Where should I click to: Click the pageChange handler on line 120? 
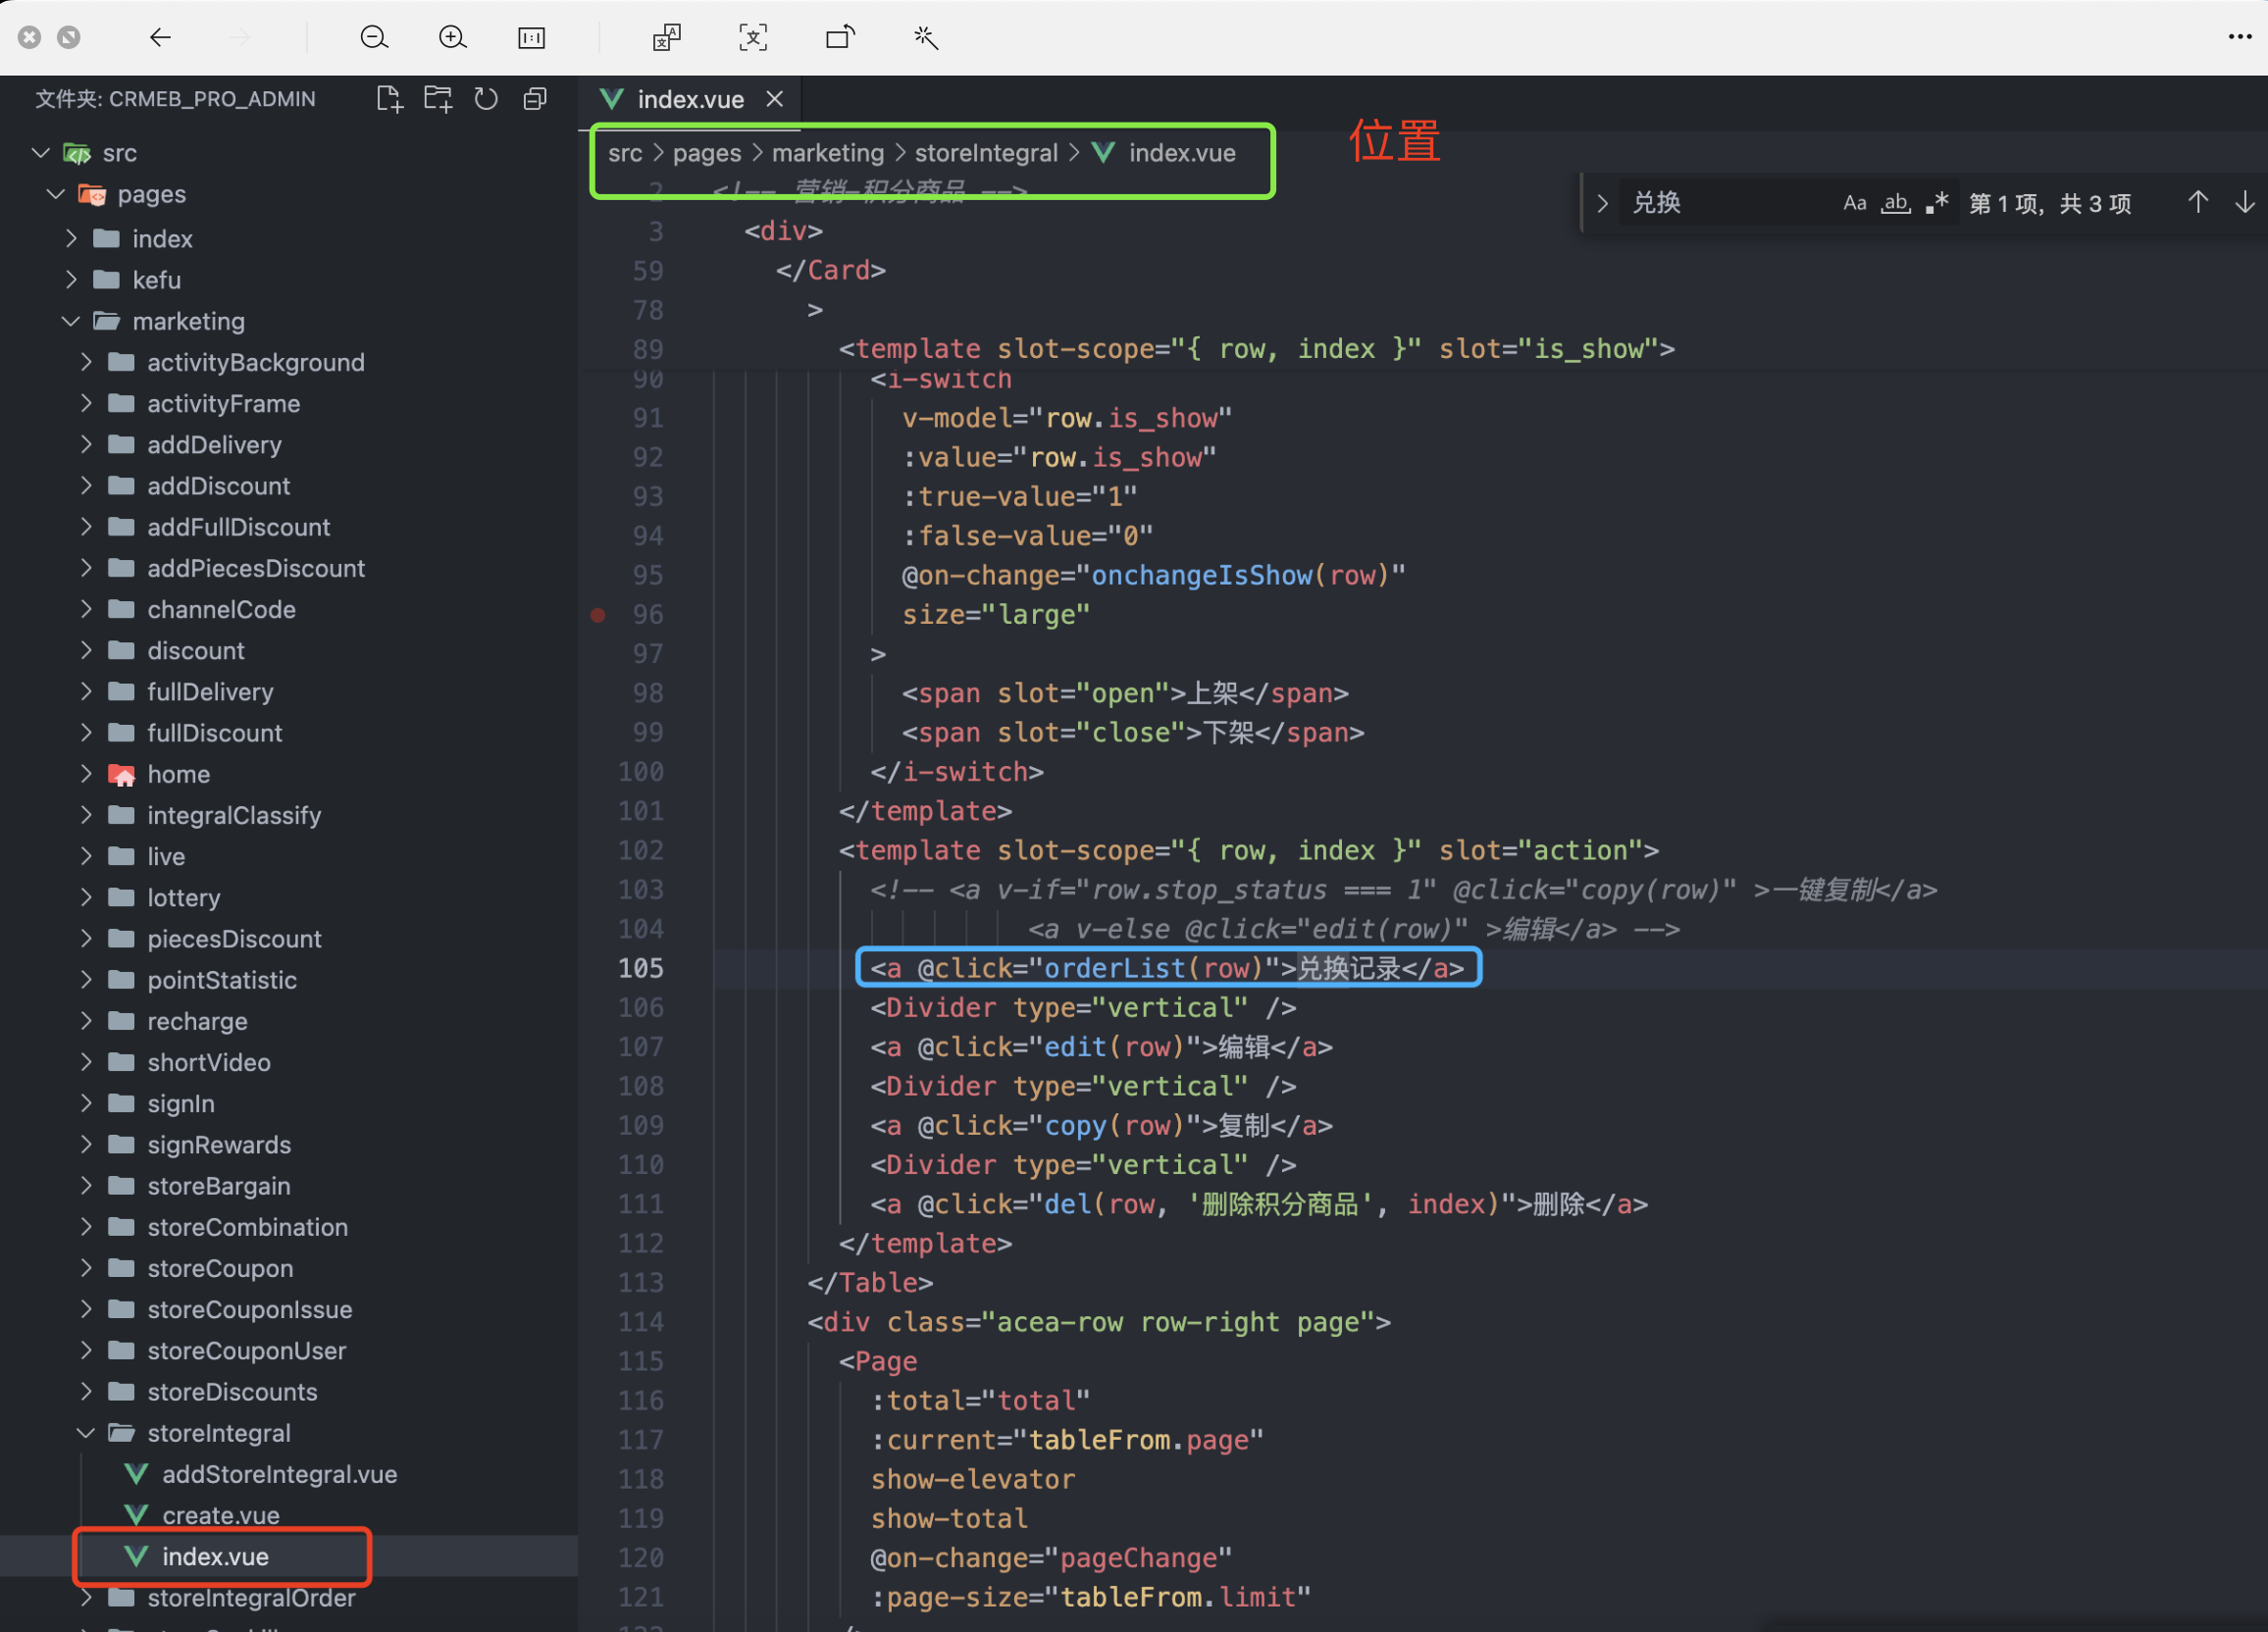pyautogui.click(x=1138, y=1558)
